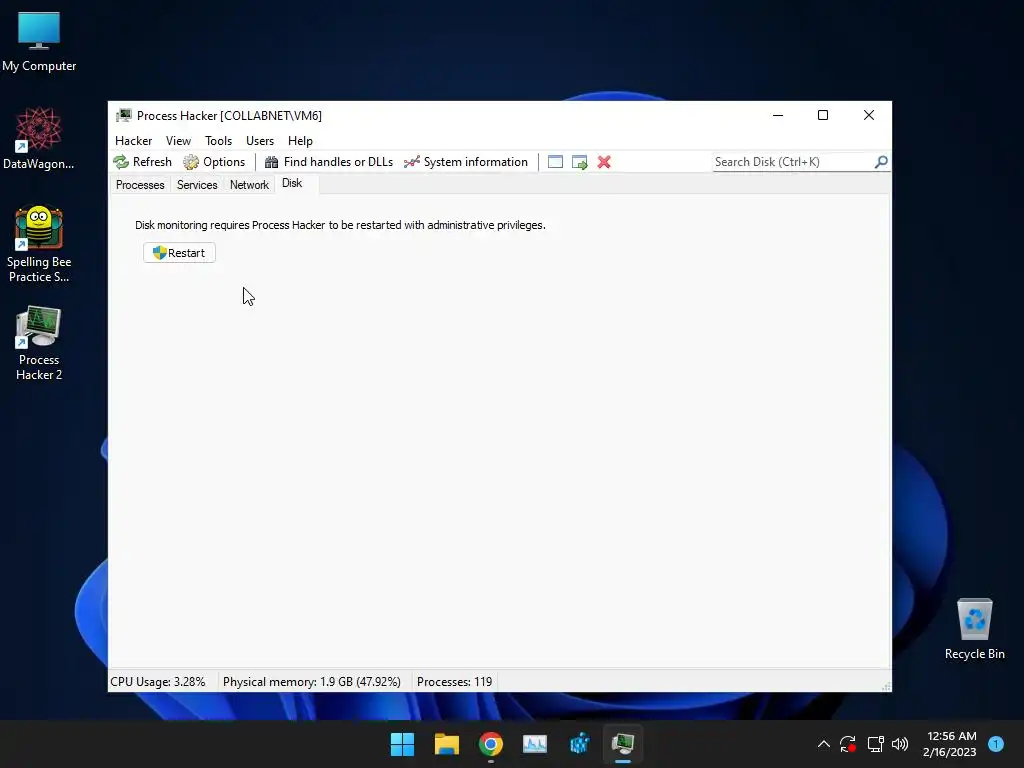Select the Process Hacker 2 desktop shortcut
Viewport: 1024px width, 768px height.
click(39, 343)
